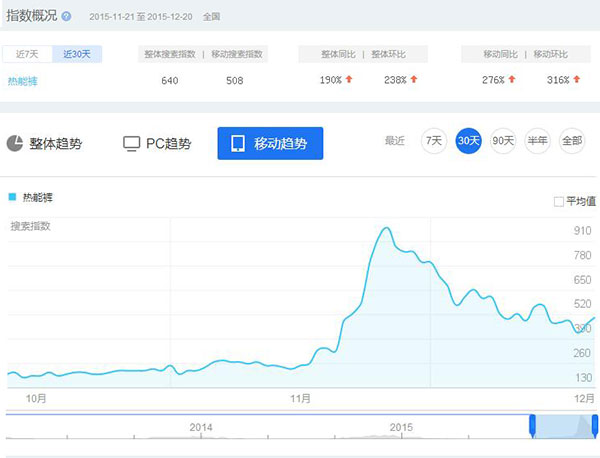
Task: Click the pie chart icon for 整体趋势
Action: coord(15,143)
